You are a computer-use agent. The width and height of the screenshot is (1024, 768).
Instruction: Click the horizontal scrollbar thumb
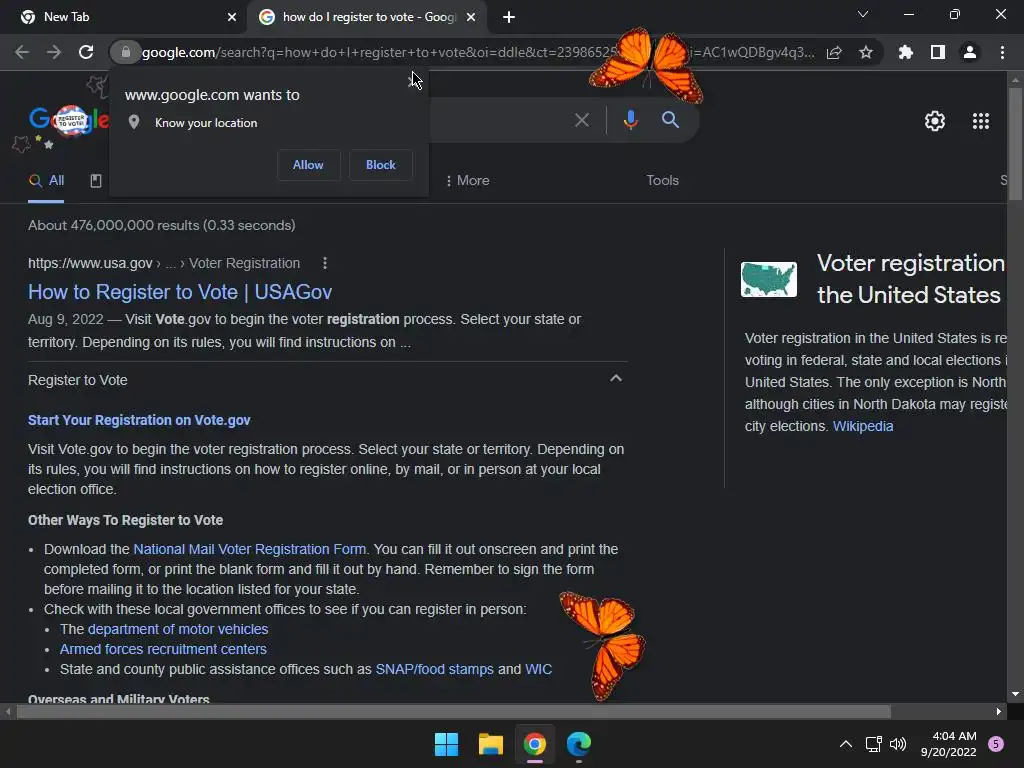454,712
